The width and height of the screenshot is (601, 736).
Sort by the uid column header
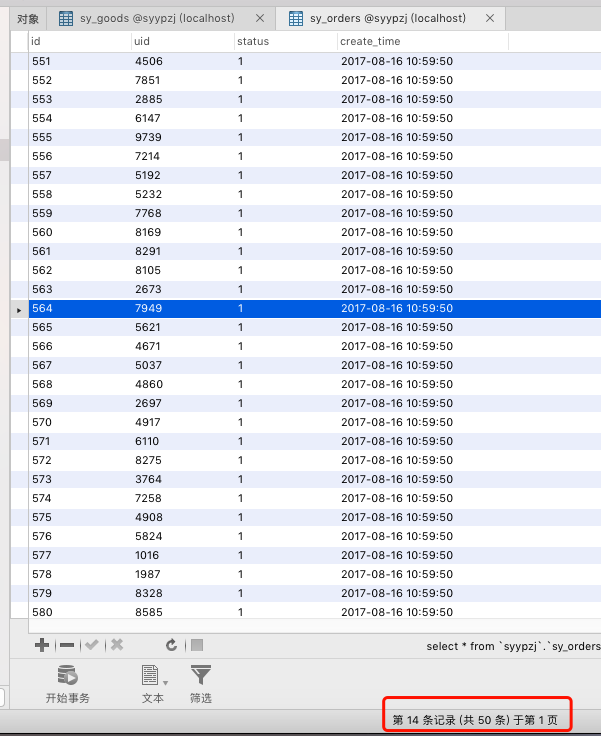[182, 41]
